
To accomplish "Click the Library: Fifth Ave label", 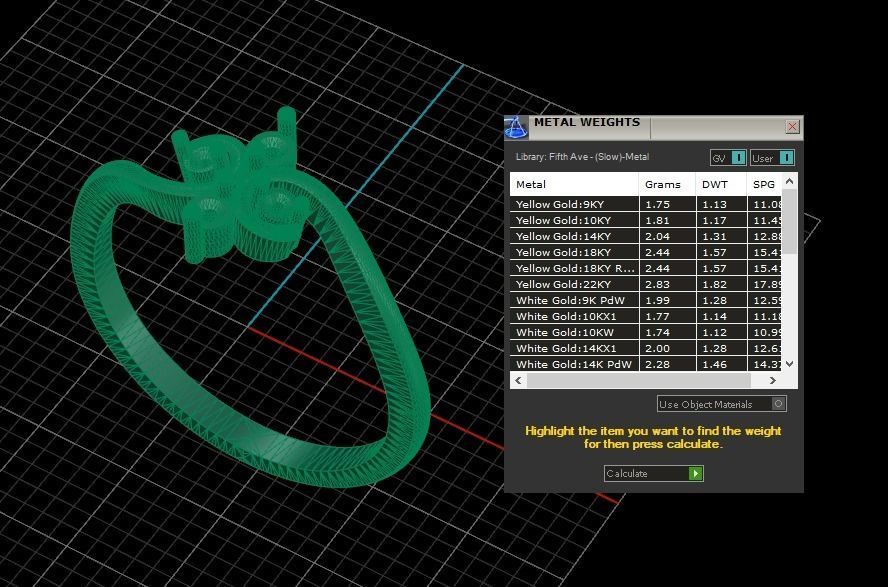I will (x=582, y=157).
